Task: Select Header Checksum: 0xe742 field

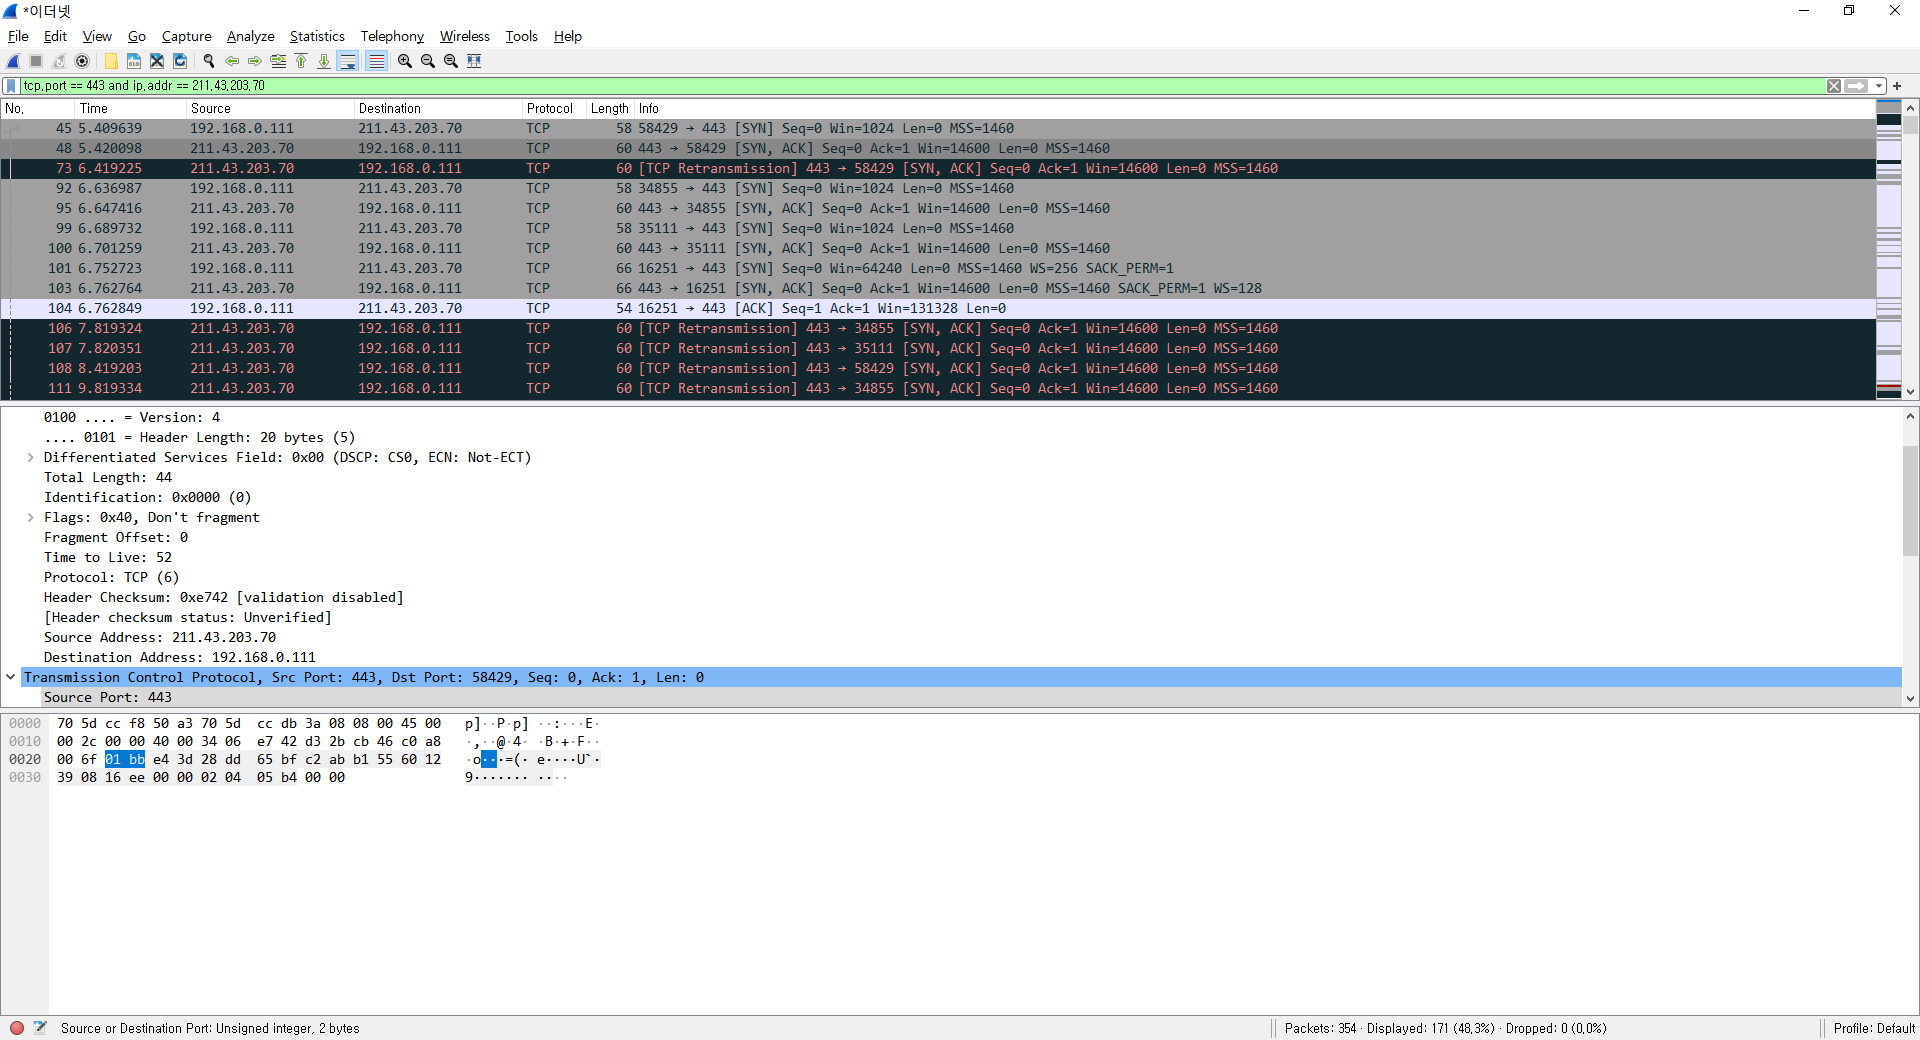Action: 223,598
